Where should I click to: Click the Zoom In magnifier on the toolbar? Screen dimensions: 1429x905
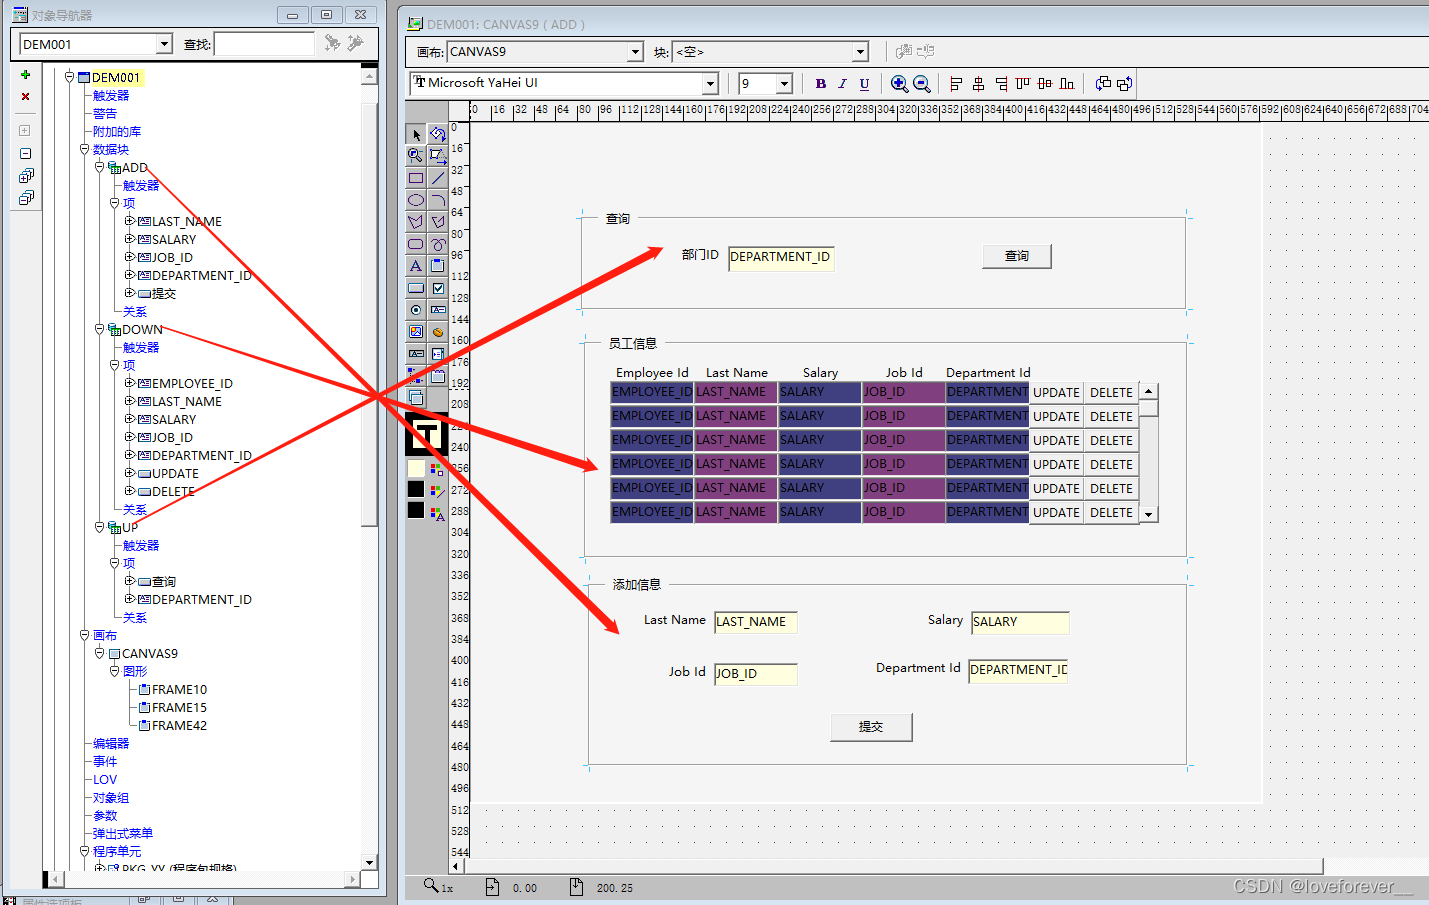tap(899, 84)
